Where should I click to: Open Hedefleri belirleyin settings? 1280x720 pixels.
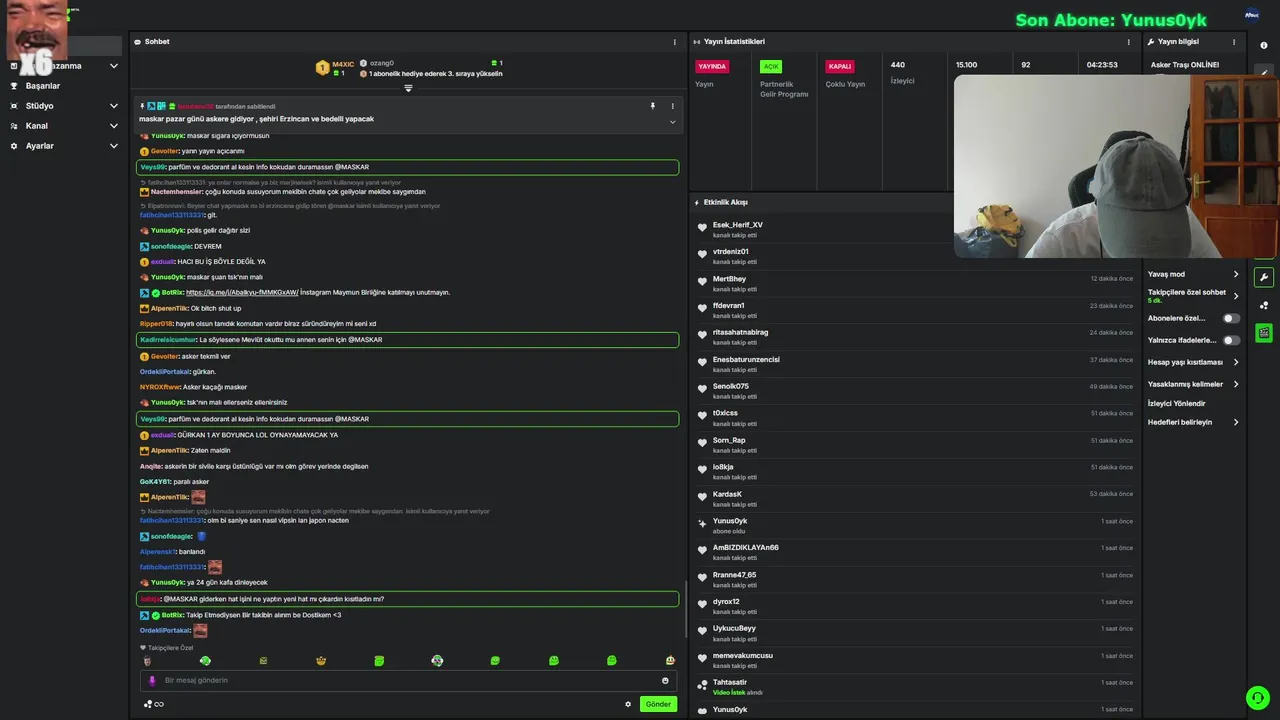pos(1193,422)
